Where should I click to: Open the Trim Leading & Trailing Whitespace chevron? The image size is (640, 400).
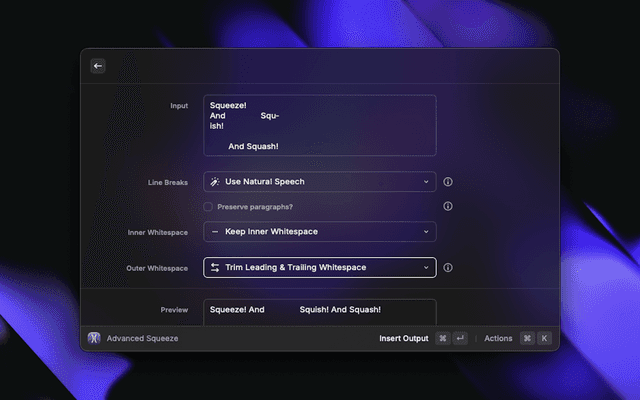tap(426, 268)
